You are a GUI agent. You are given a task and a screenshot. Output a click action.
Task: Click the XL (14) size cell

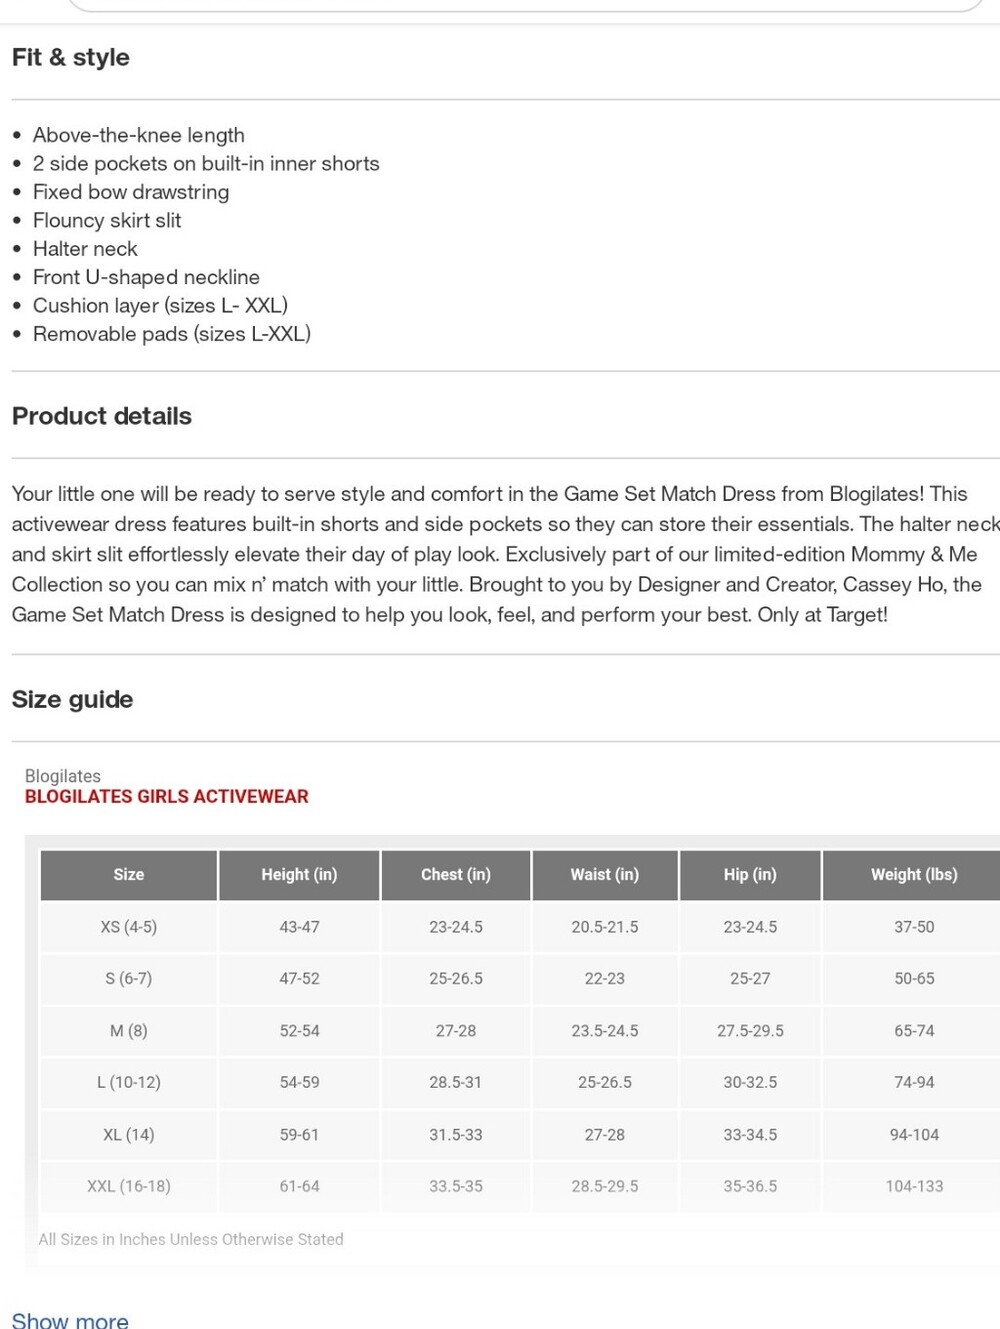(129, 1135)
